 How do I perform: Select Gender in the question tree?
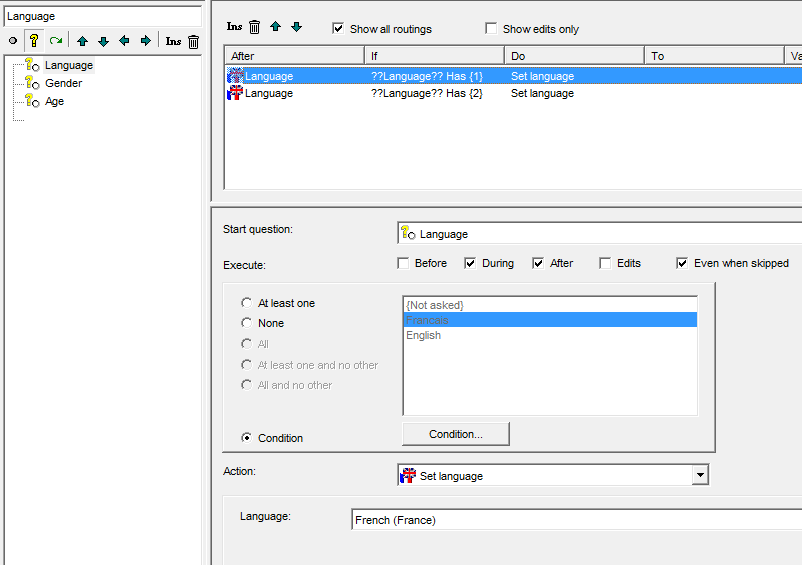63,83
